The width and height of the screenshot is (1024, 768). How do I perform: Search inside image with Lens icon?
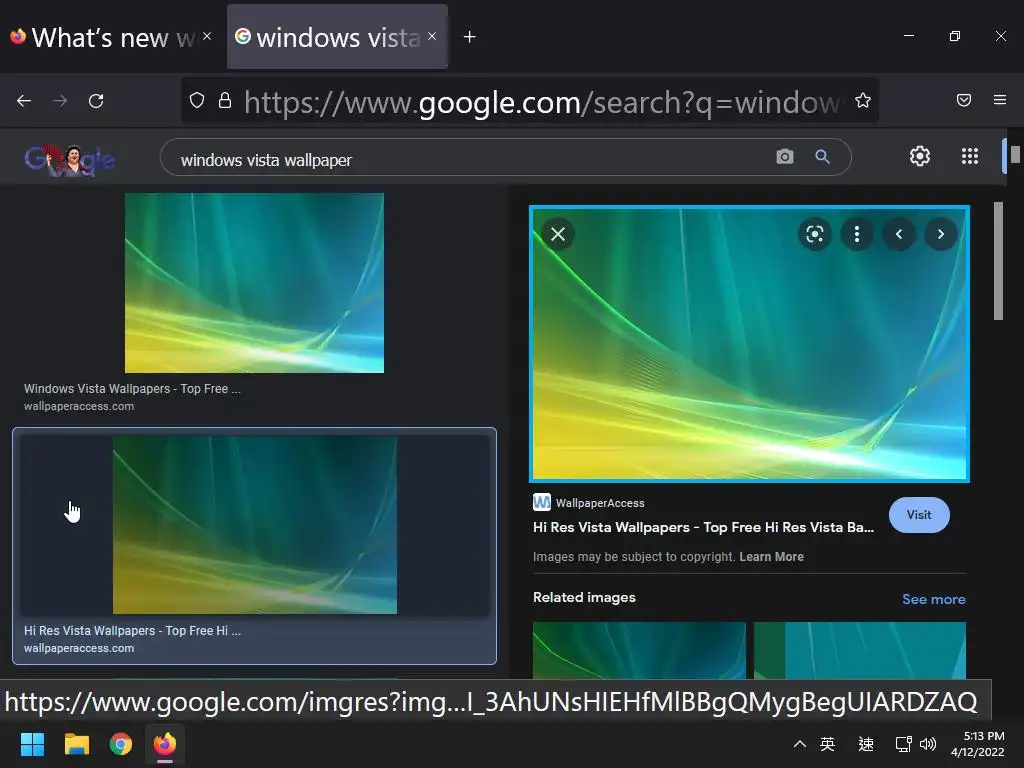coord(814,234)
